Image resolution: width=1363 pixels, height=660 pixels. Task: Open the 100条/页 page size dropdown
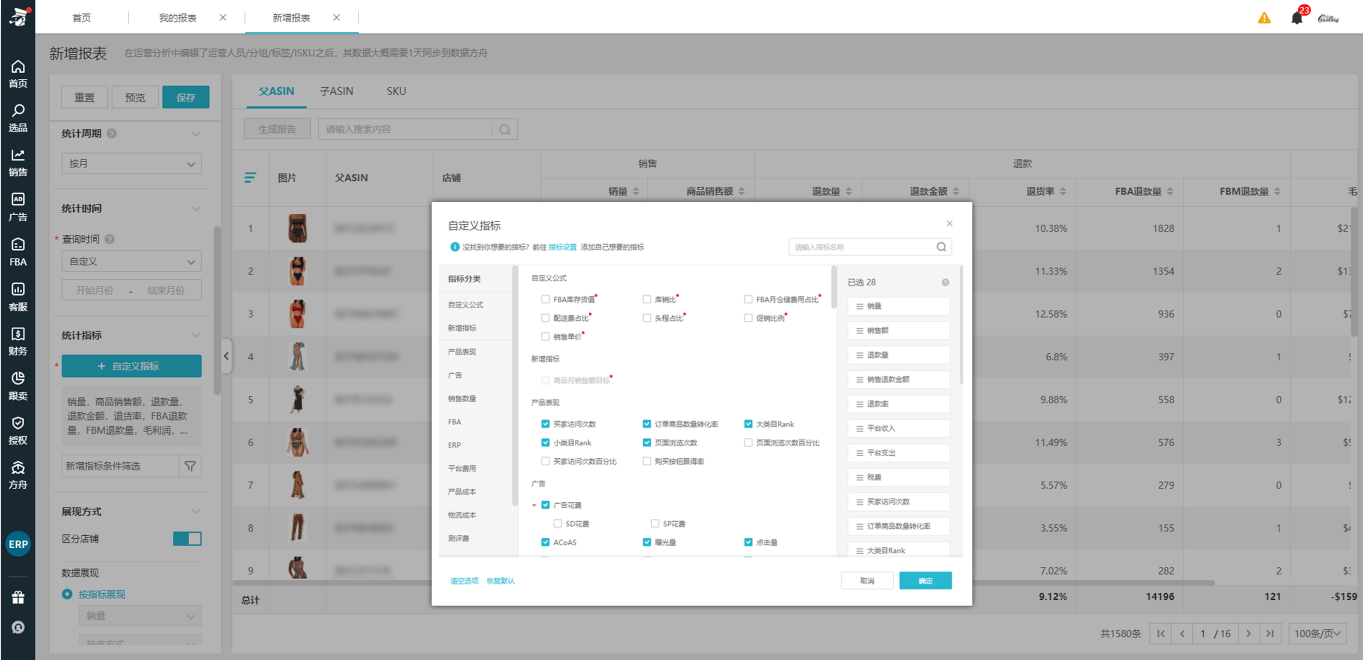click(1318, 633)
